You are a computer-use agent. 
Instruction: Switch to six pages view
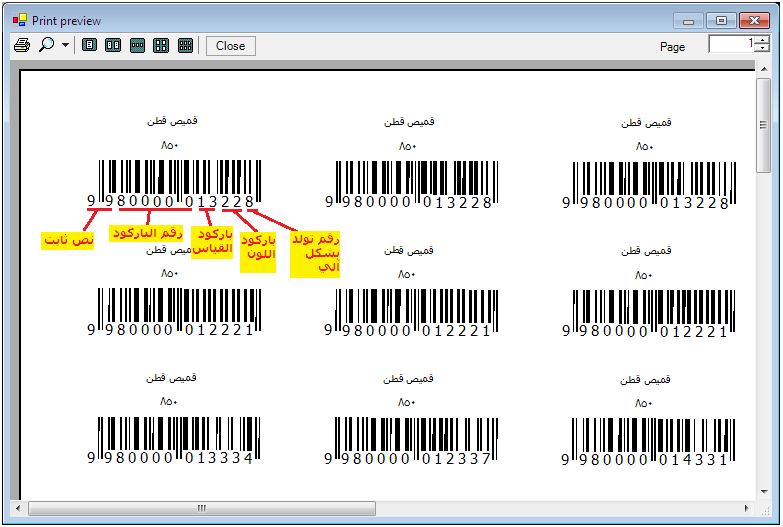coord(185,45)
